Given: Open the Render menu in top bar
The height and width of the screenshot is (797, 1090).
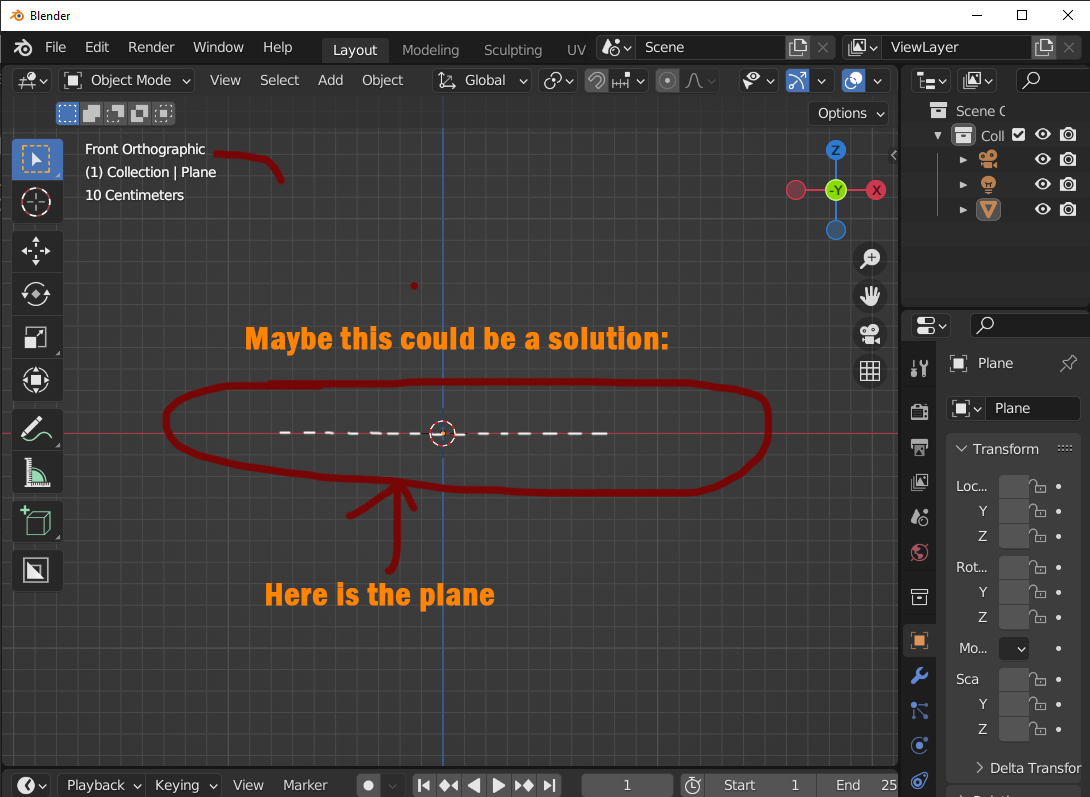Looking at the screenshot, I should [151, 47].
